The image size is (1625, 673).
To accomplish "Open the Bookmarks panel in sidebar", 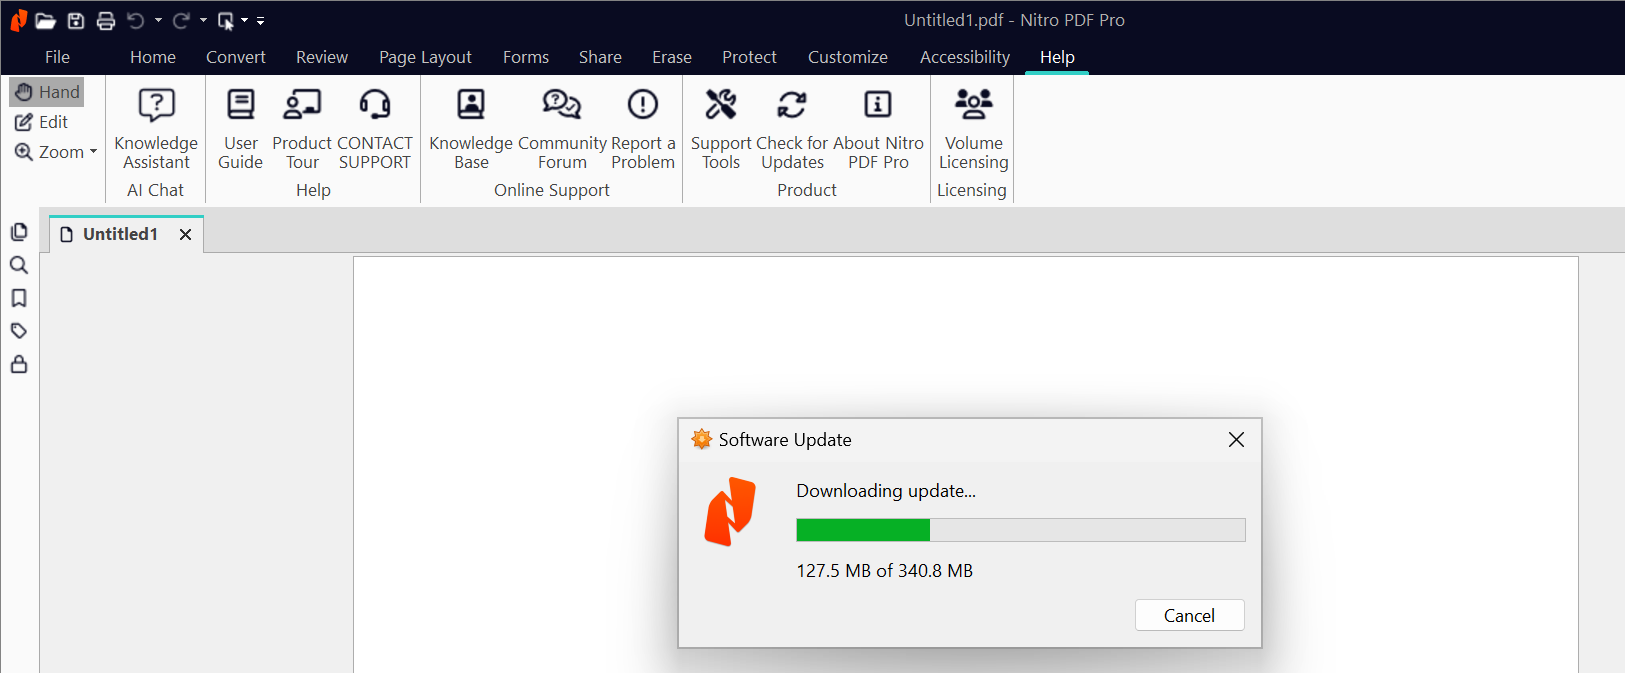I will click(19, 298).
